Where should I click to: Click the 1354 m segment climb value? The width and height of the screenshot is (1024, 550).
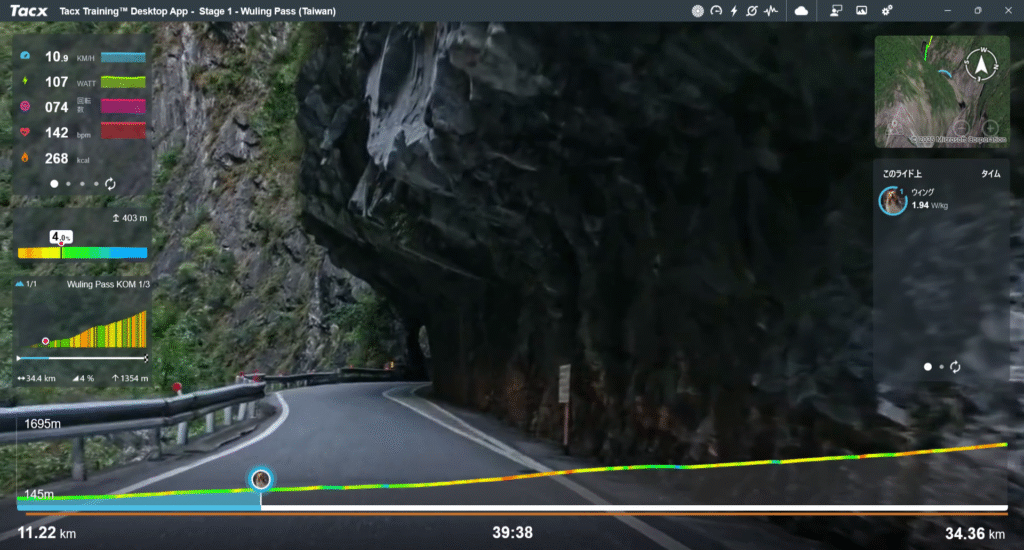click(x=130, y=378)
